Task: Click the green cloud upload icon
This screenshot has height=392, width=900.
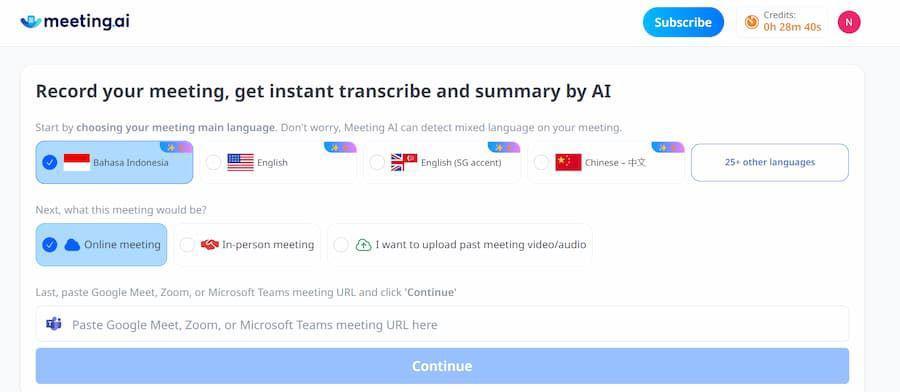Action: 363,245
